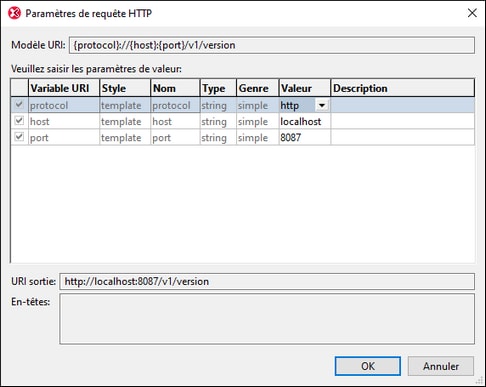Image resolution: width=486 pixels, height=387 pixels.
Task: Click OK to confirm parameters
Action: (368, 366)
